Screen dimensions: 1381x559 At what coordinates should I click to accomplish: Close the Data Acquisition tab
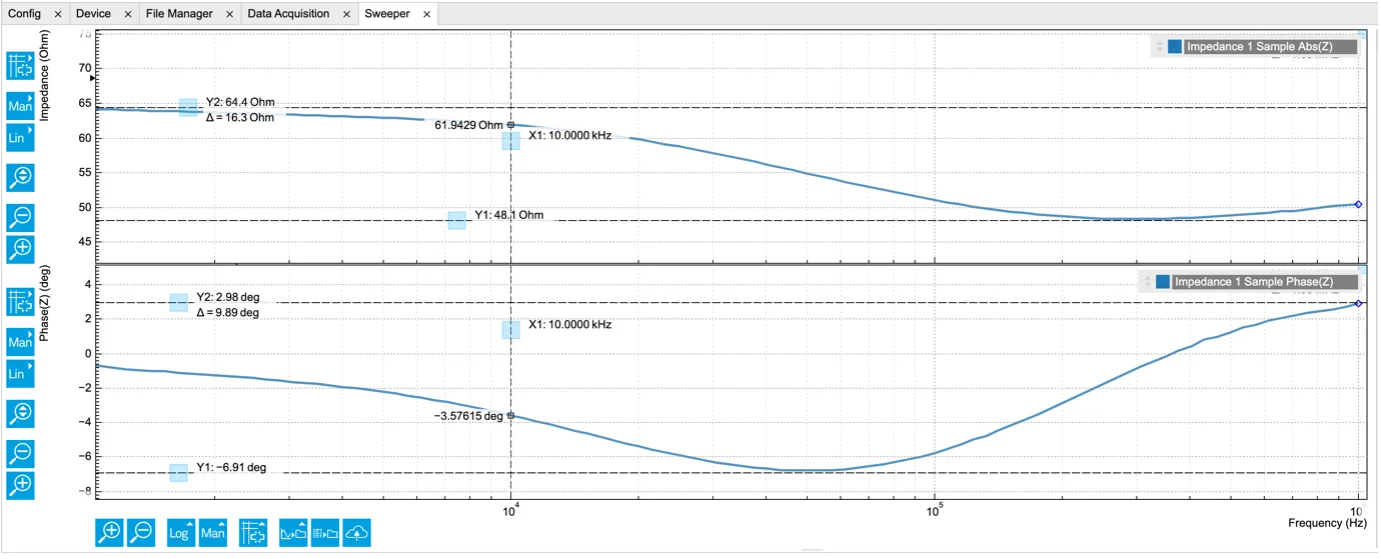click(x=347, y=14)
